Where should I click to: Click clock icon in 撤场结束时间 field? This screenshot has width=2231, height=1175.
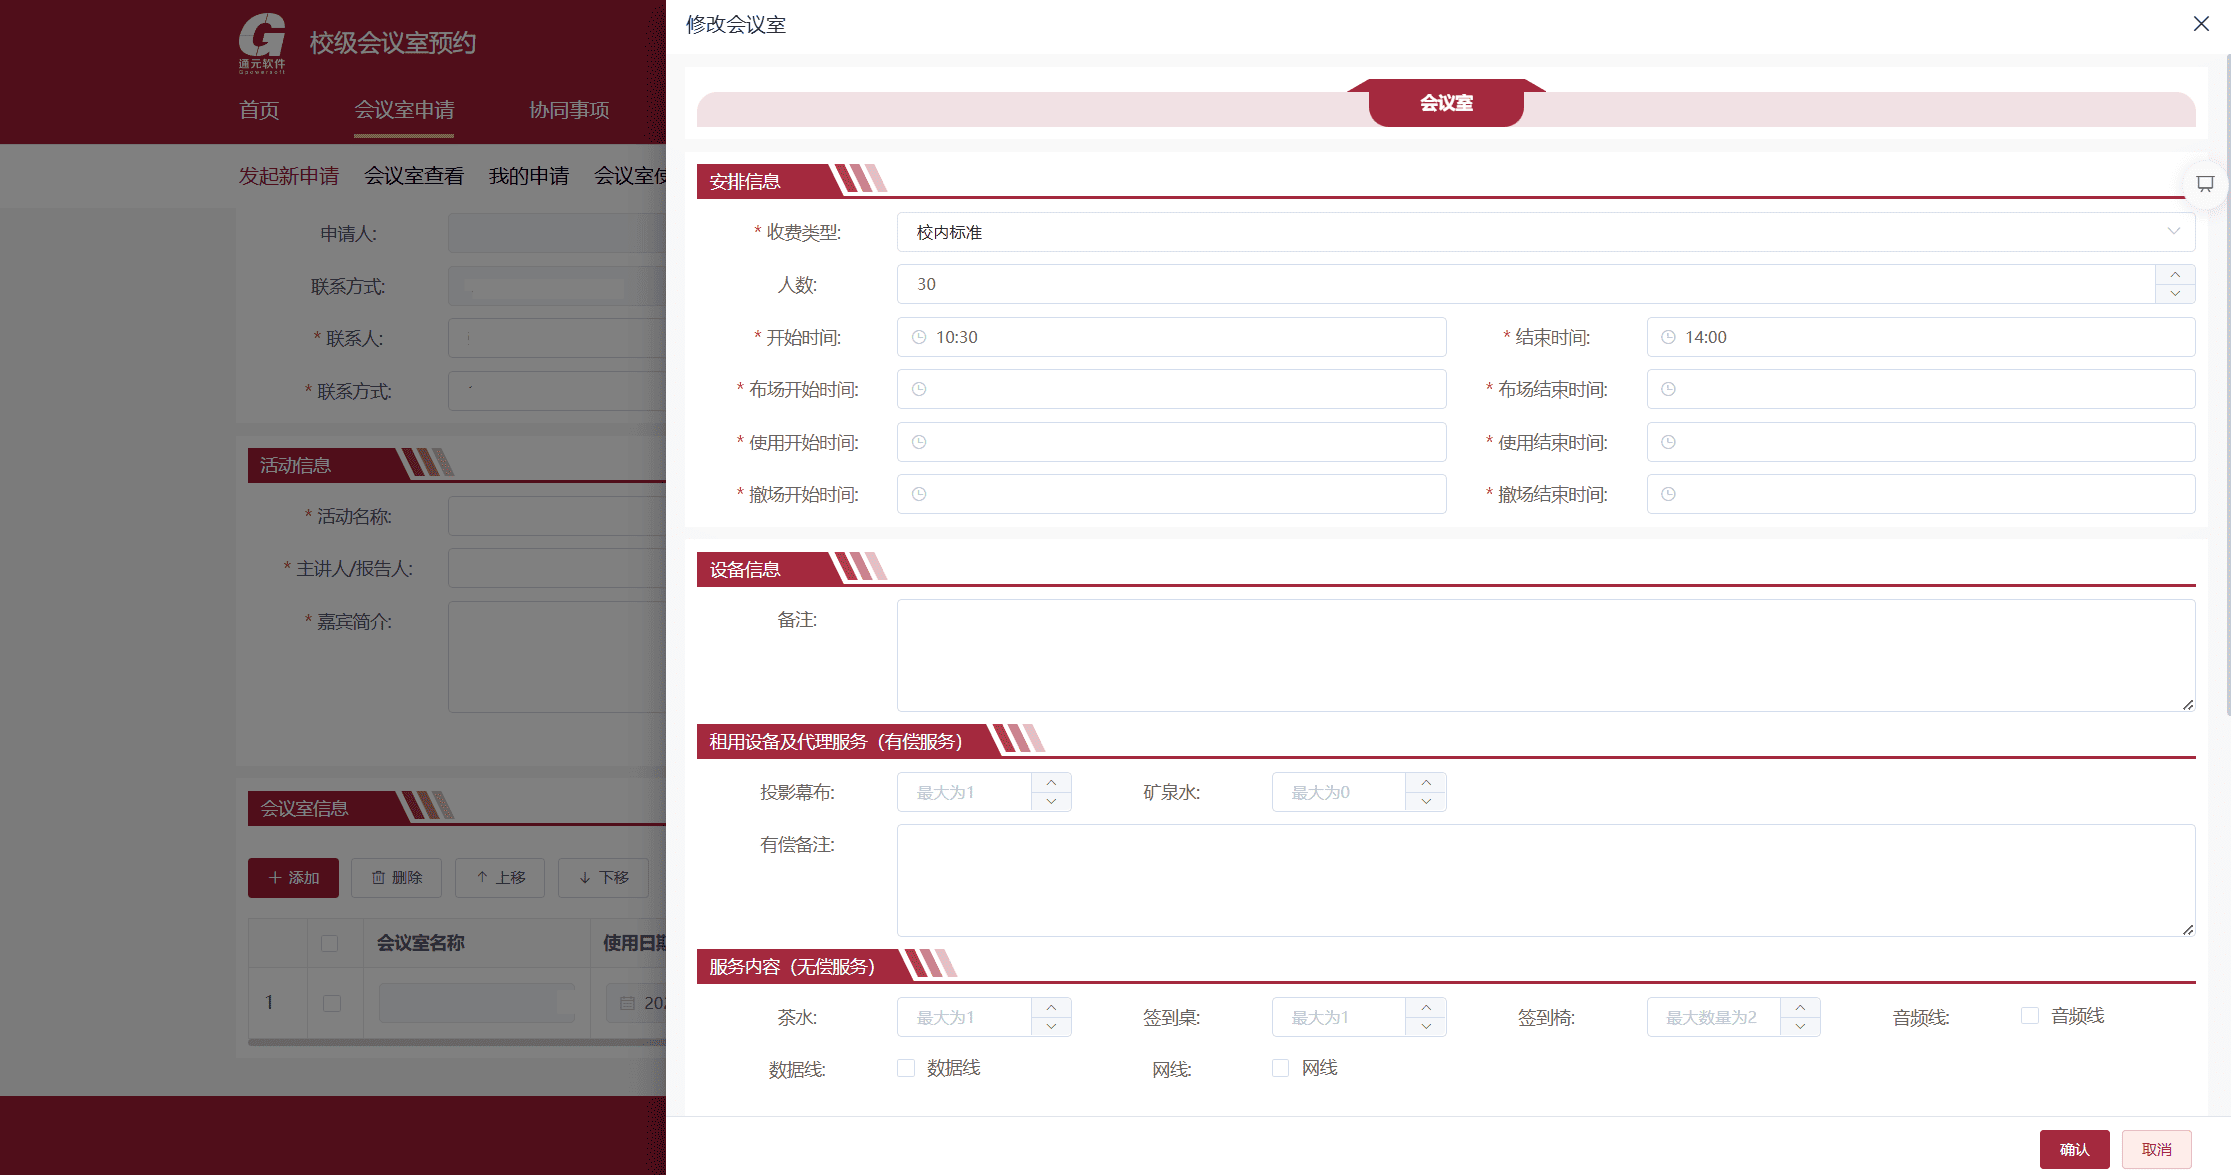pyautogui.click(x=1668, y=494)
